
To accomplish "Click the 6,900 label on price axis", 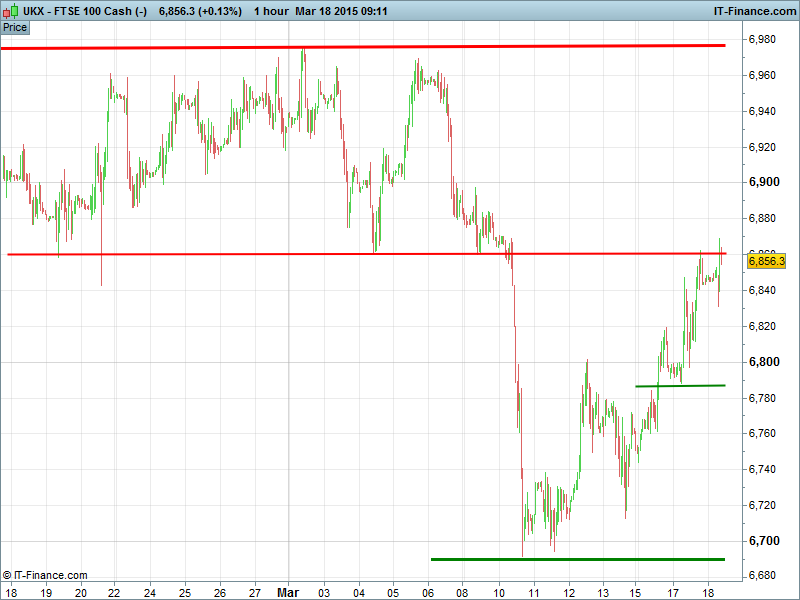I will pyautogui.click(x=765, y=182).
